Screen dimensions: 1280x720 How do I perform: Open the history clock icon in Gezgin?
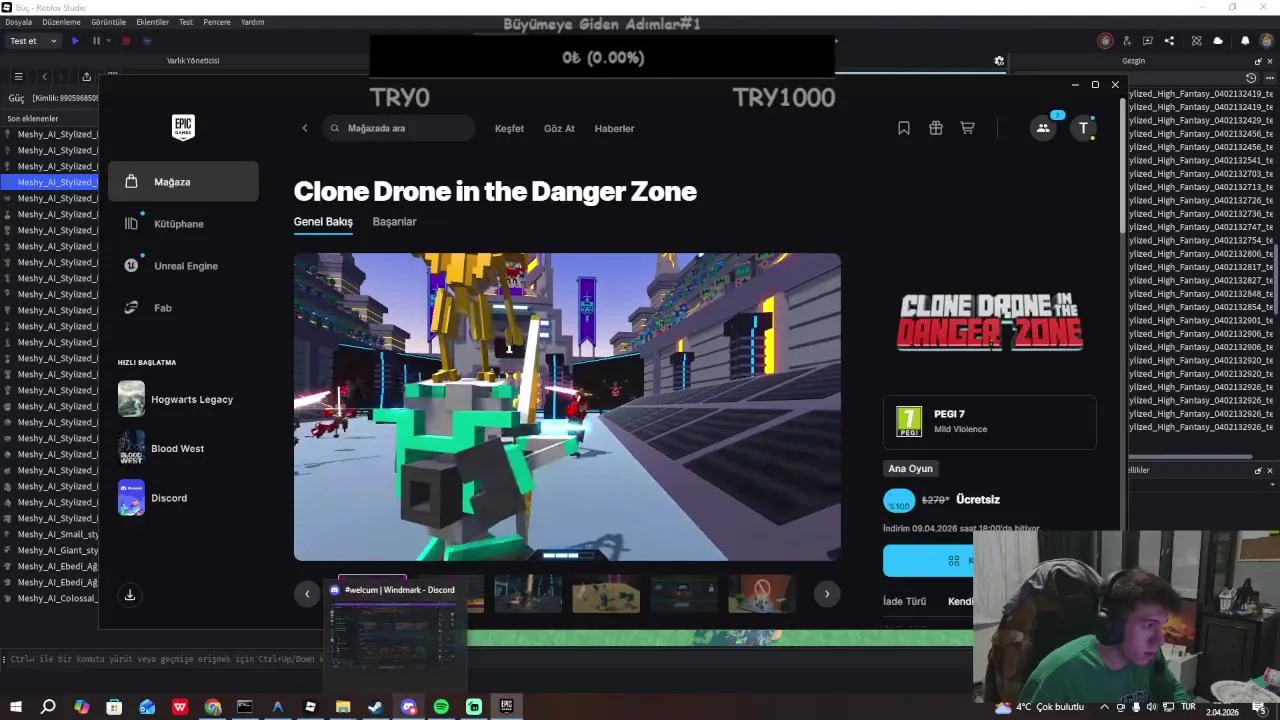pyautogui.click(x=1251, y=78)
